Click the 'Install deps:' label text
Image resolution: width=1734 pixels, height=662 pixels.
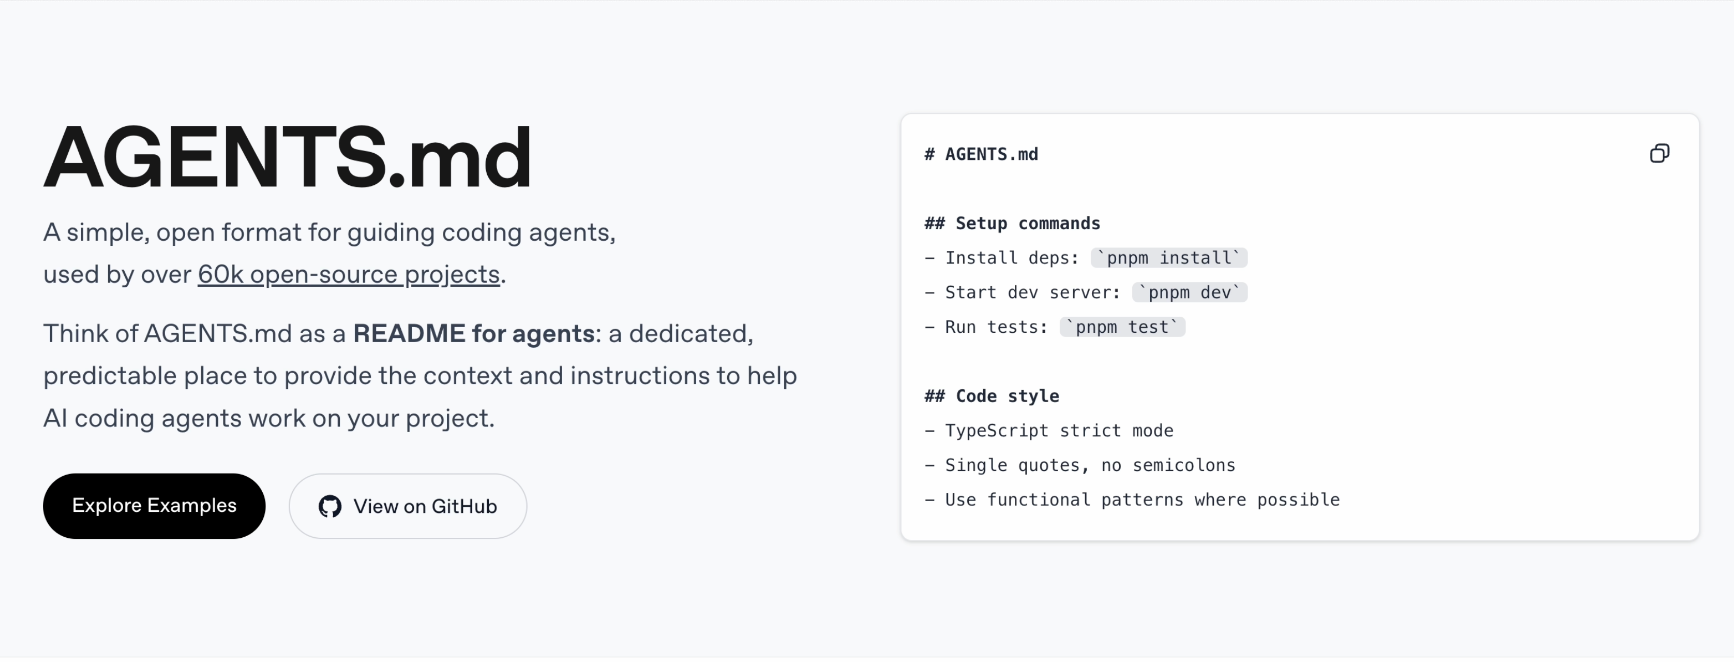[x=1011, y=258]
